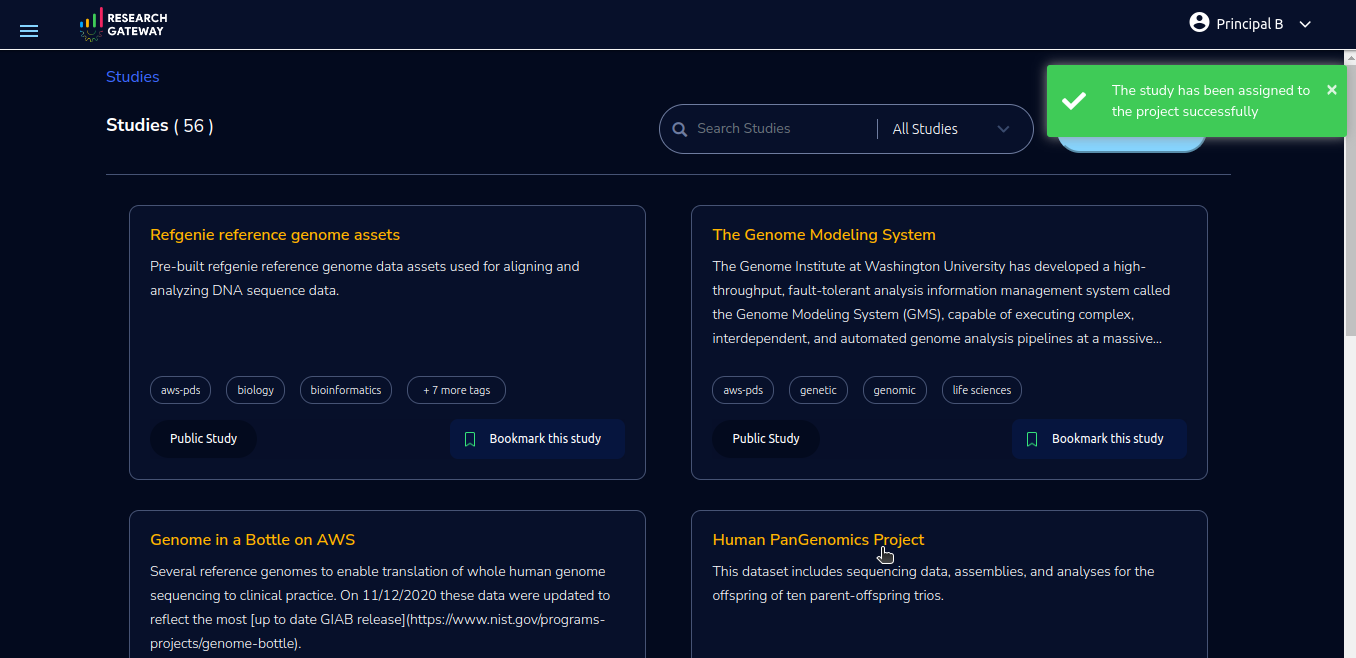Screen dimensions: 1356x658
Task: Click the biology tag on the Refgenie card
Action: click(x=256, y=390)
